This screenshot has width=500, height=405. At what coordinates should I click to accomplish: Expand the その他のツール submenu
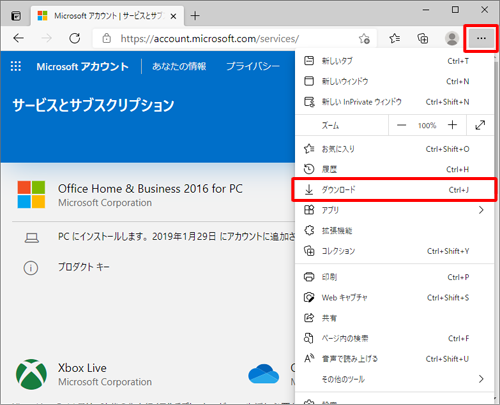394,379
